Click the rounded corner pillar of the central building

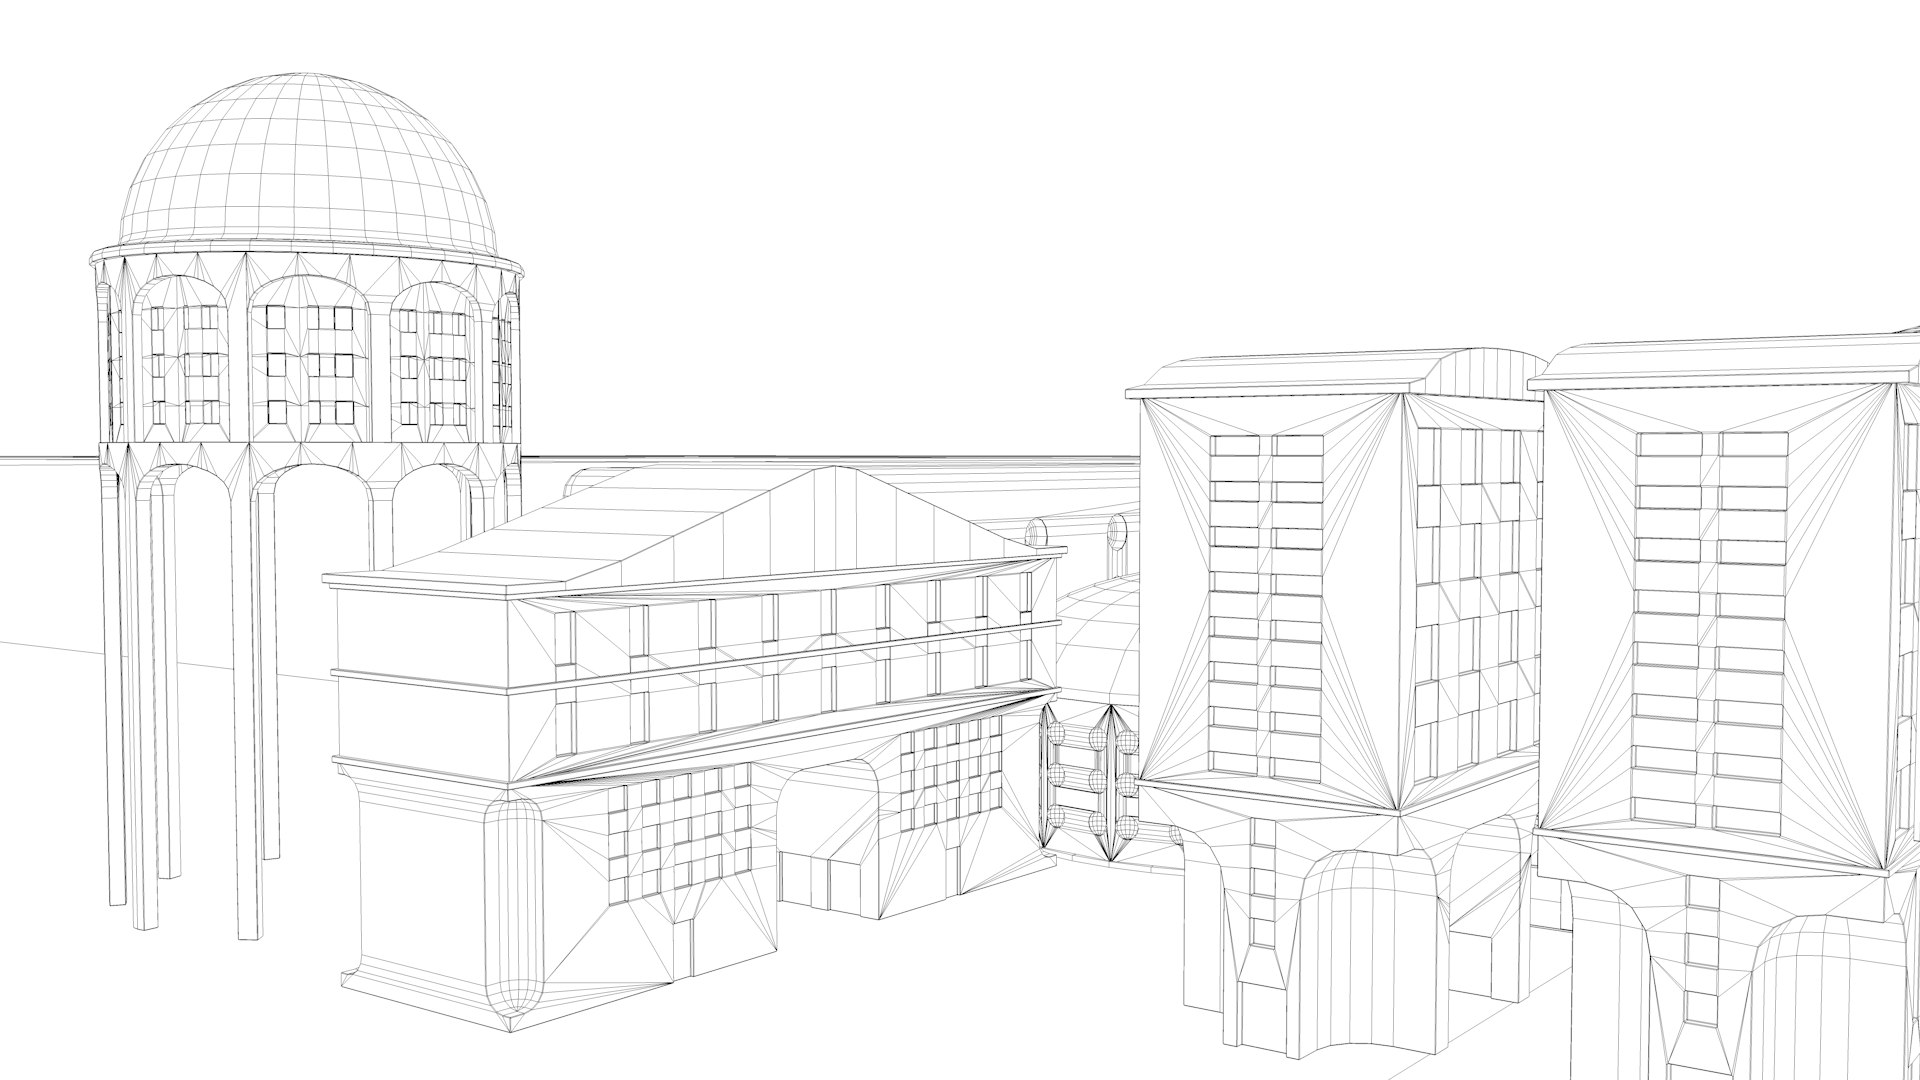click(513, 900)
